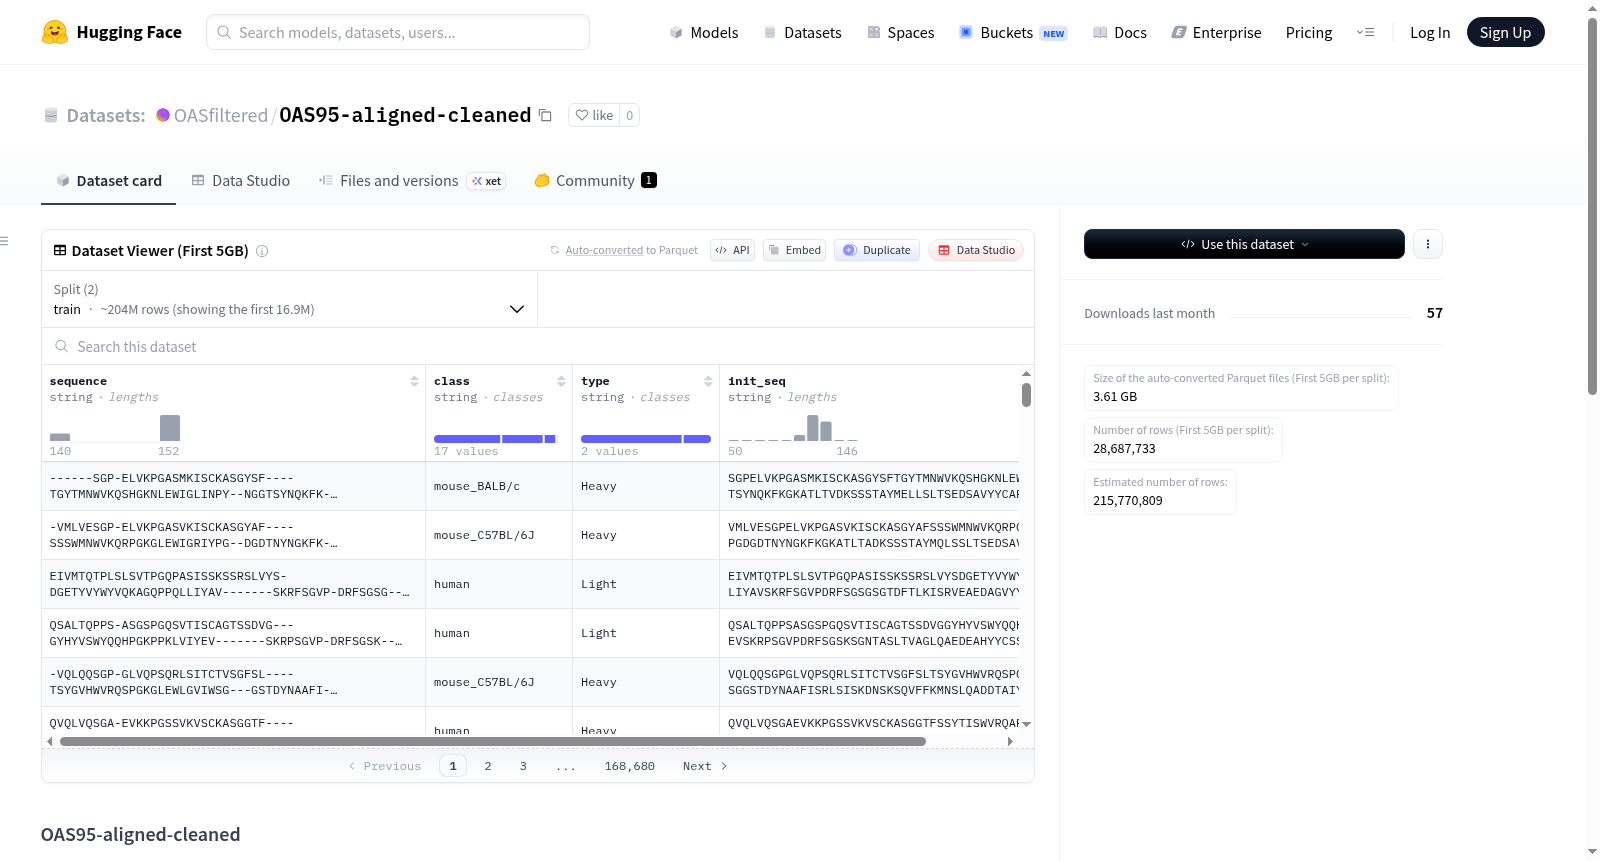Open the dataset viewer info icon
1600x861 pixels.
(262, 251)
